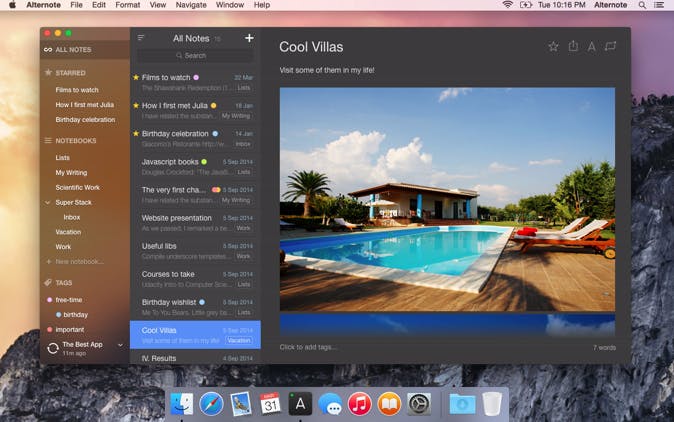Screen dimensions: 674x422
Task: Click the Search field in notes list
Action: tap(195, 55)
